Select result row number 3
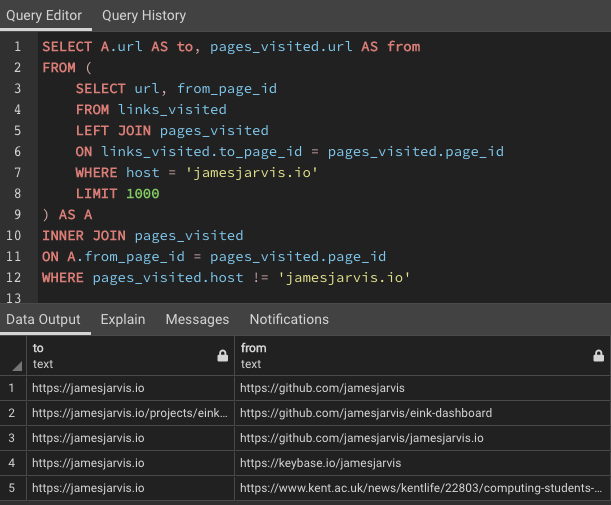This screenshot has height=505, width=611. click(x=12, y=438)
